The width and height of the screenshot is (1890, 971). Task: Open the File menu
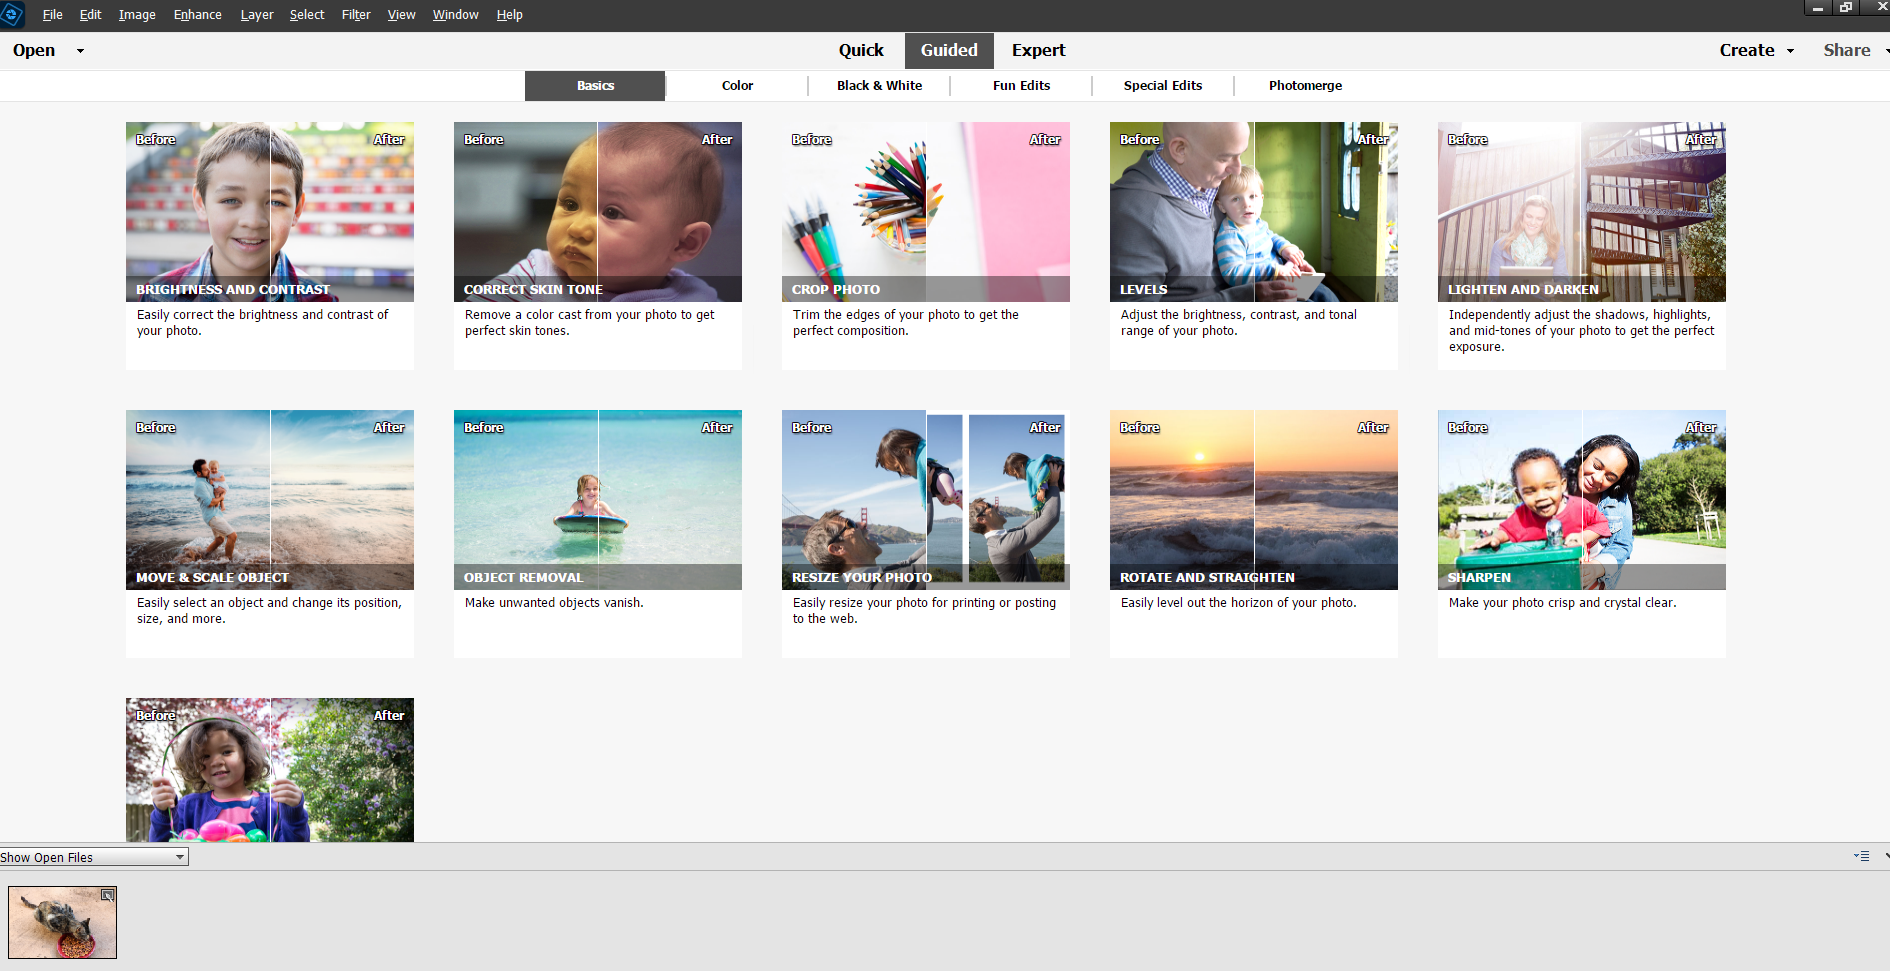(52, 14)
